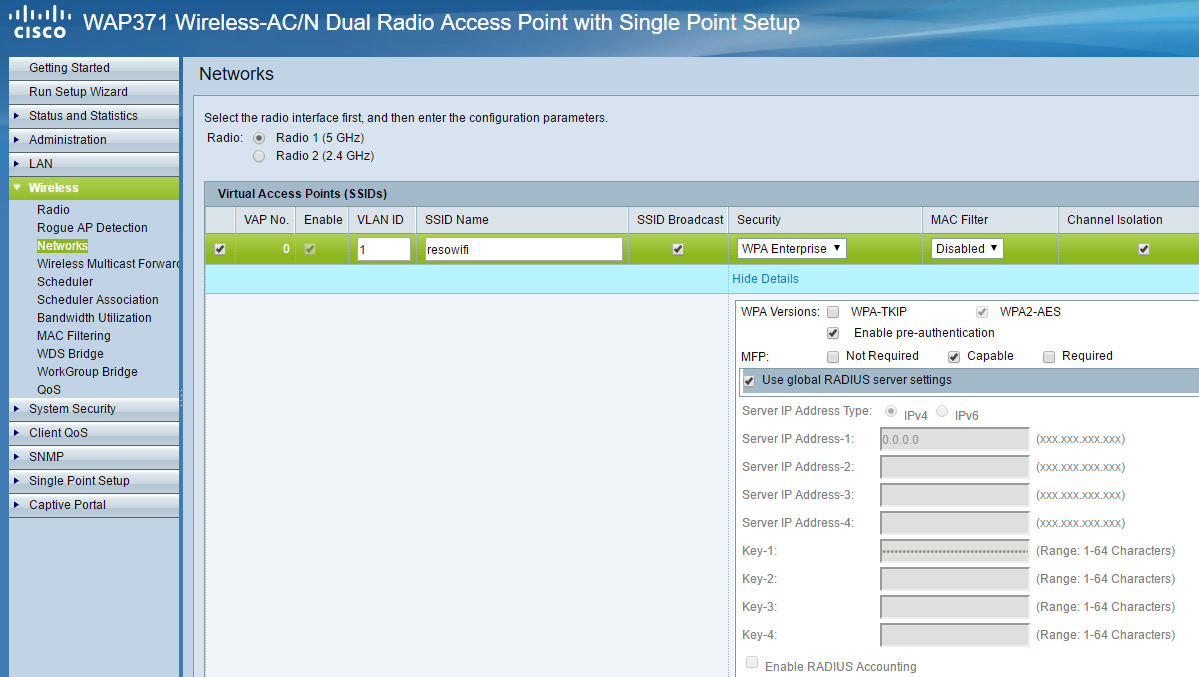Click the VLAN ID field
The image size is (1199, 677).
click(384, 249)
